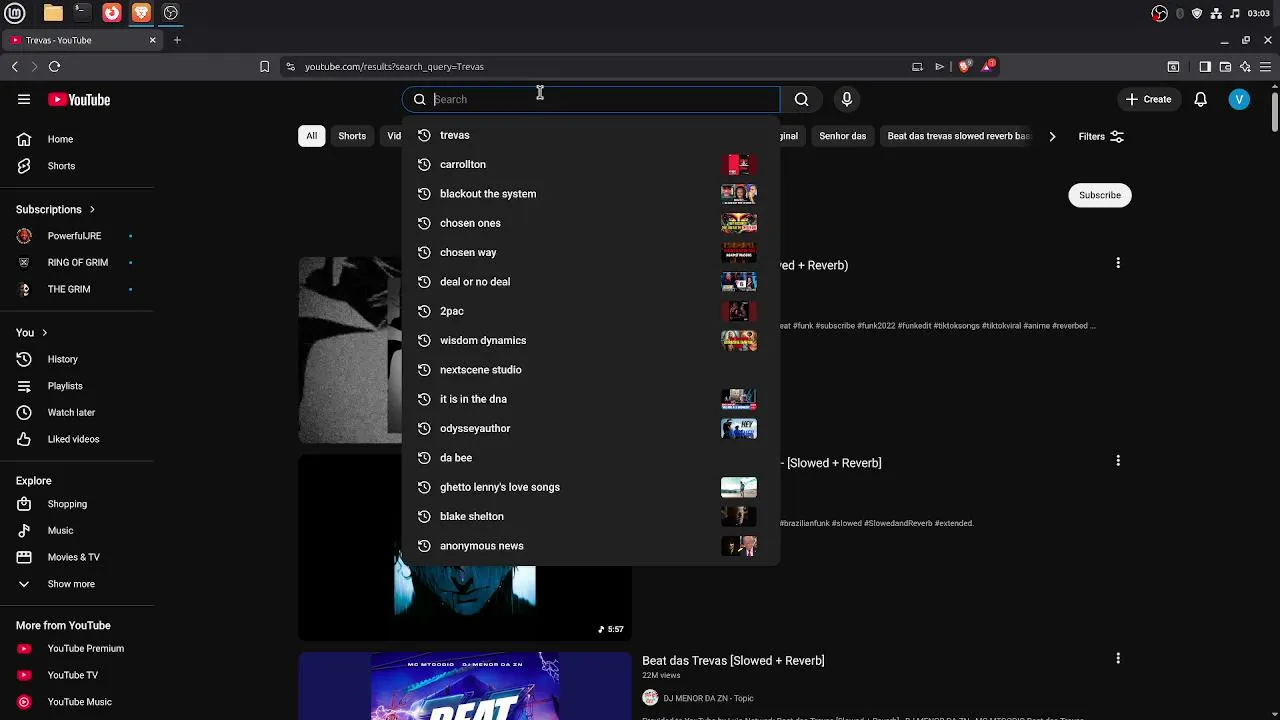Choose nextscene studio suggestion
This screenshot has height=720, width=1280.
[590, 370]
